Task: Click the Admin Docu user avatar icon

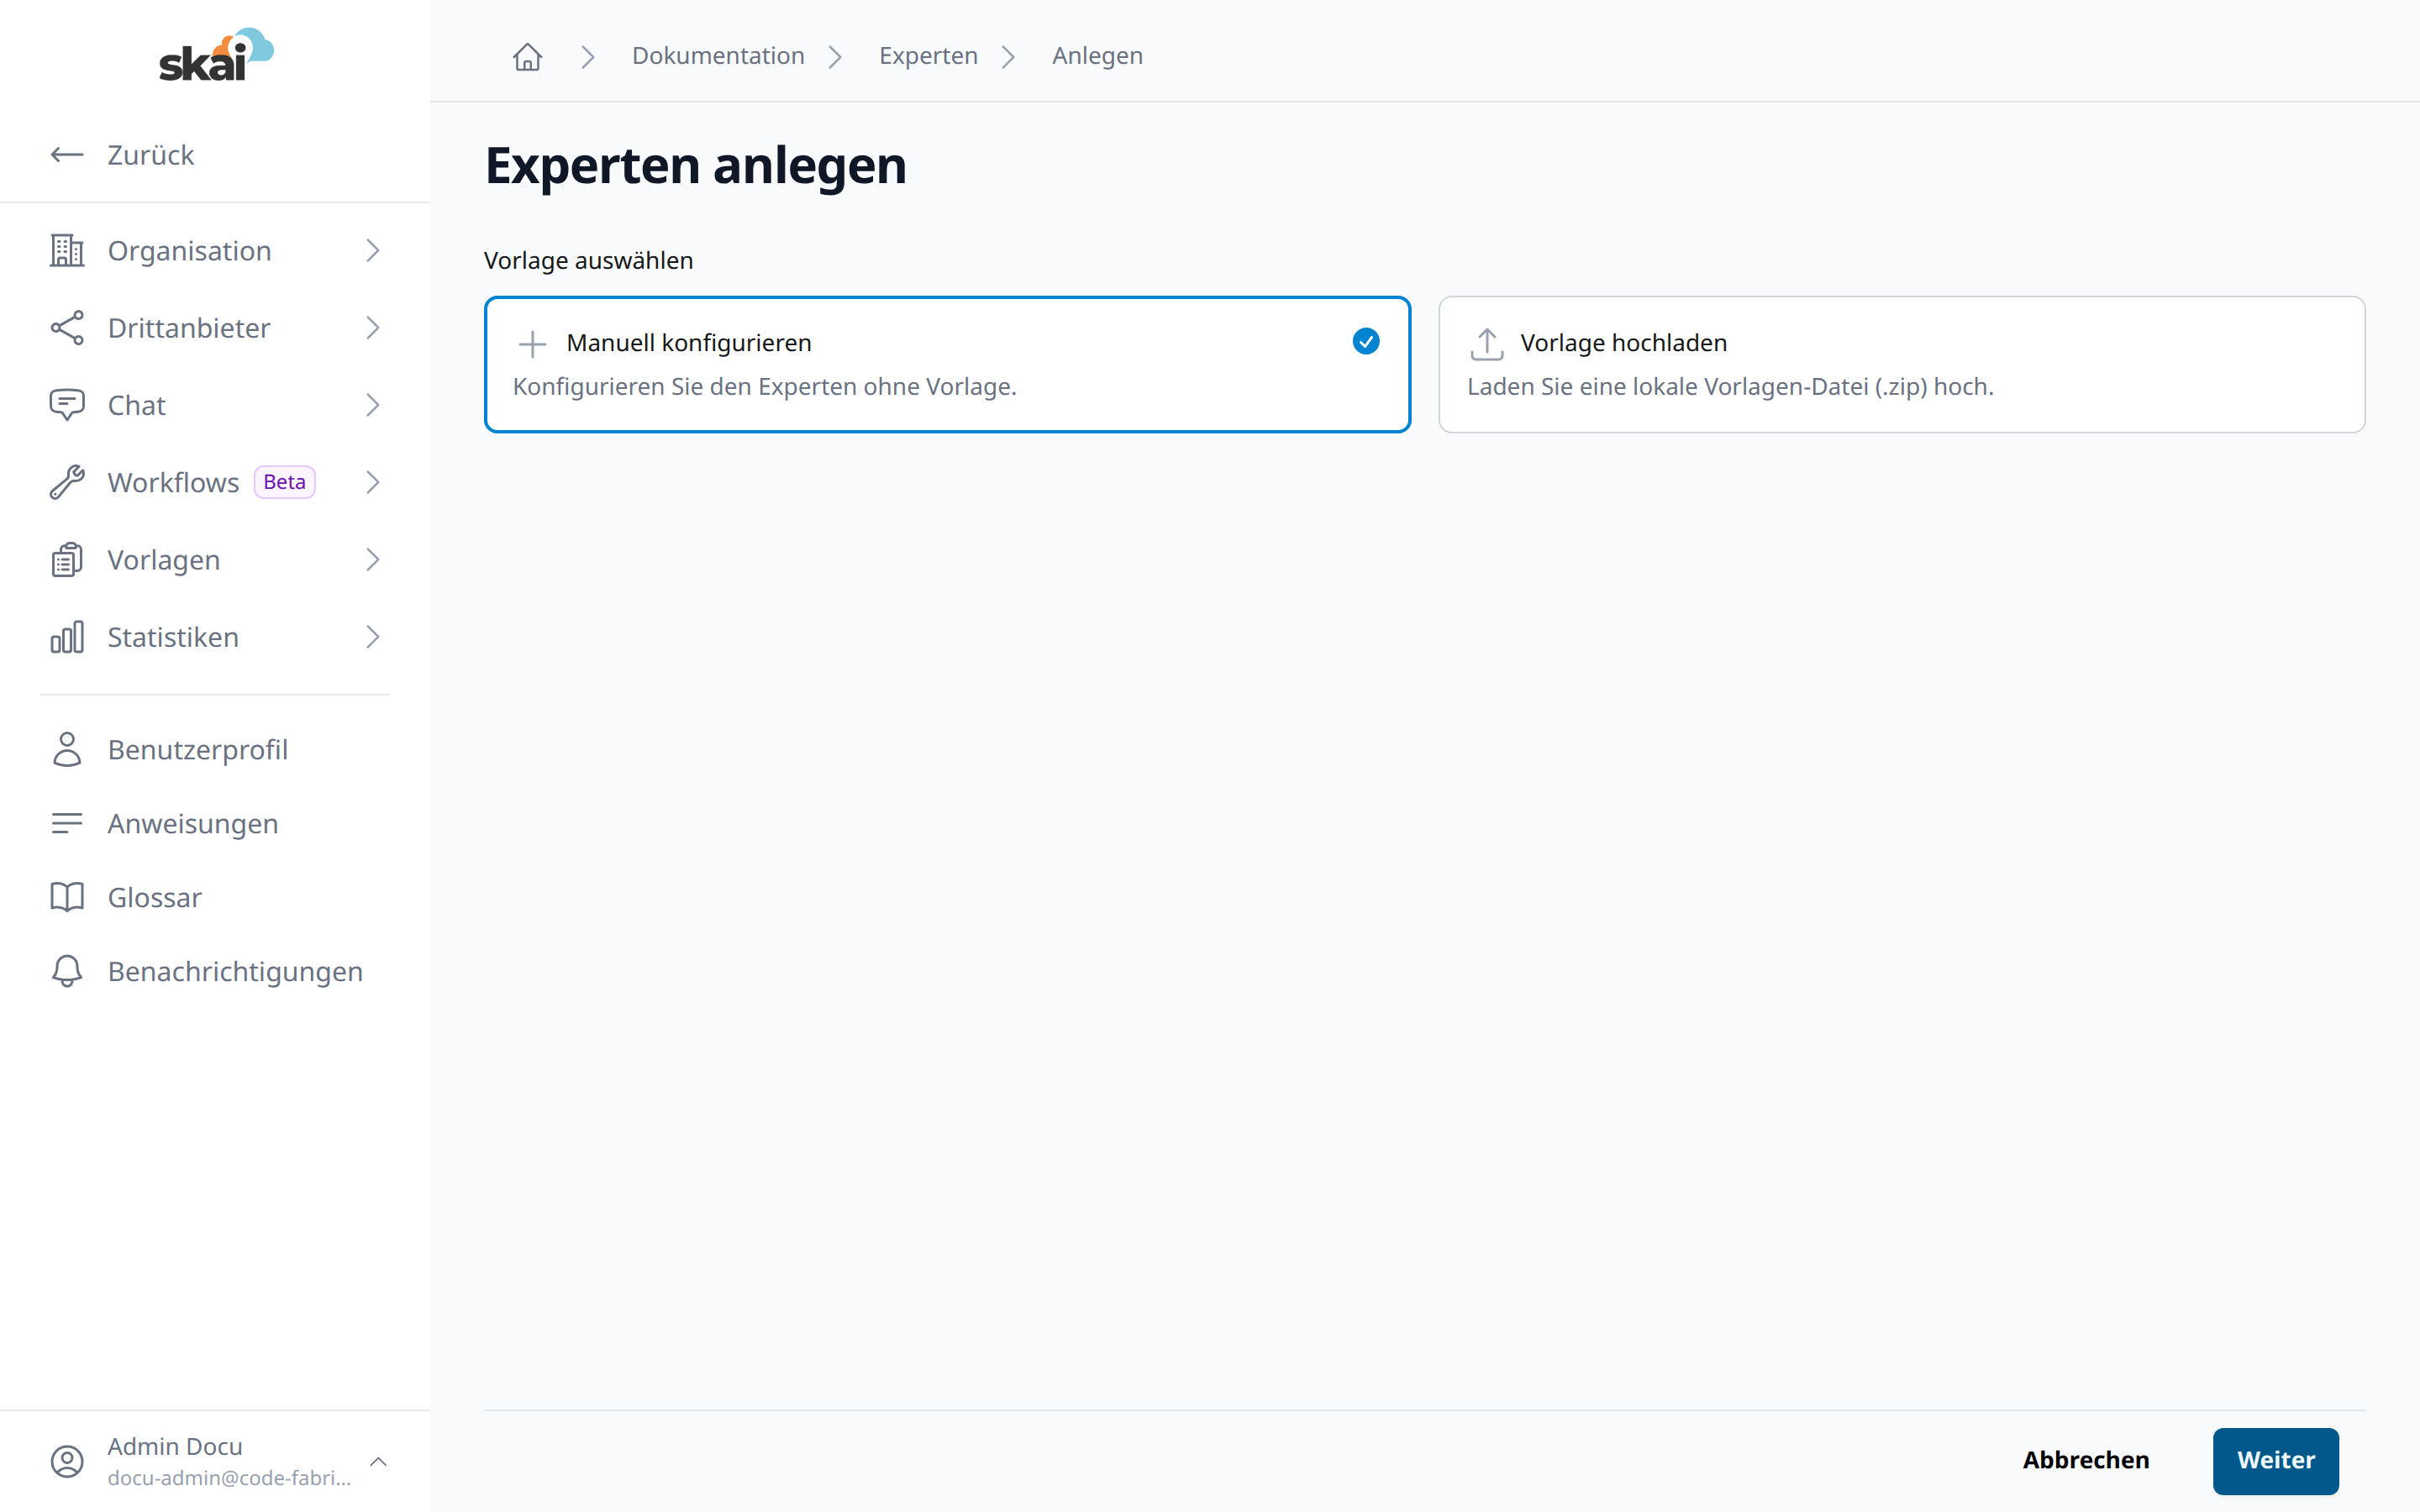Action: [x=67, y=1461]
